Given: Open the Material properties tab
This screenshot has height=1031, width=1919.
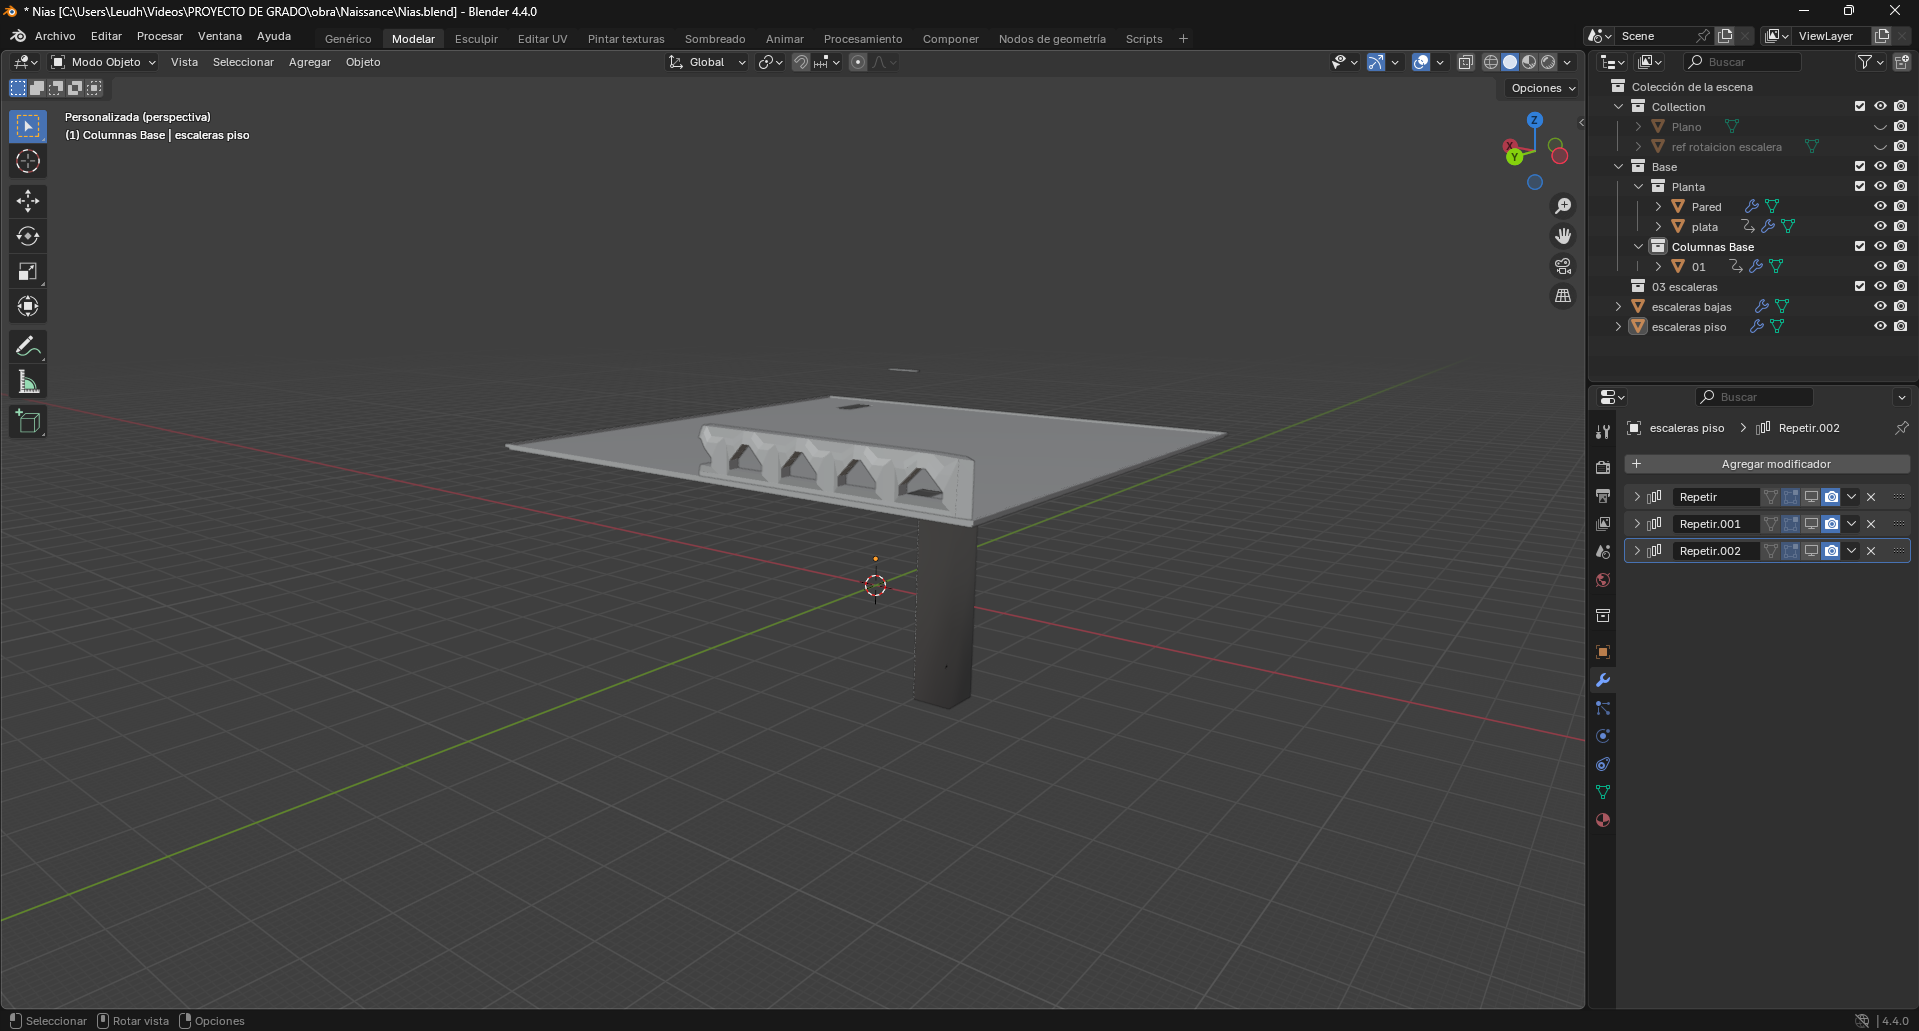Looking at the screenshot, I should coord(1603,820).
